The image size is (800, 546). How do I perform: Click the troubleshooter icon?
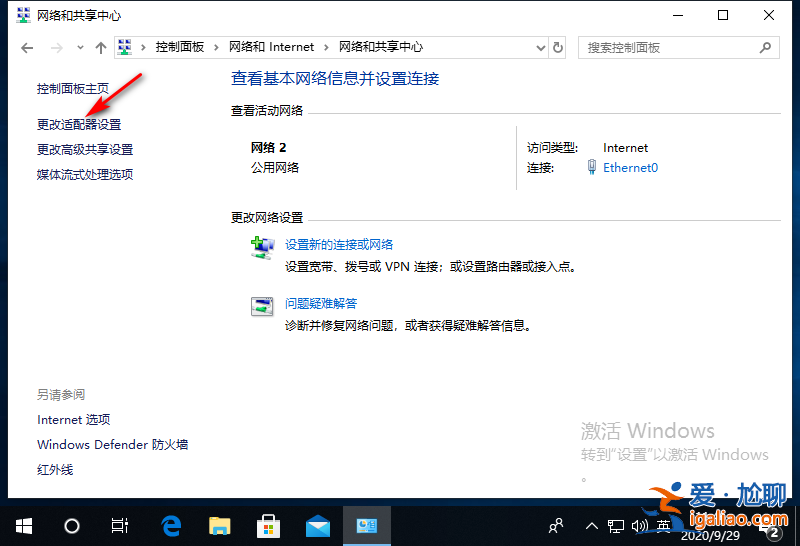click(262, 306)
